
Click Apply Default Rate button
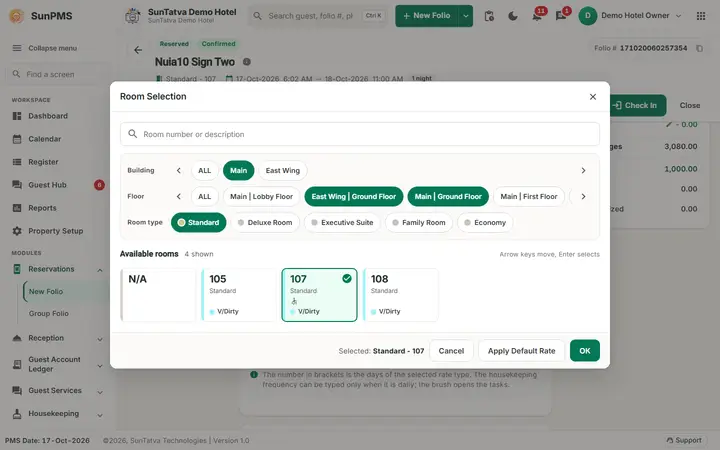tap(521, 351)
